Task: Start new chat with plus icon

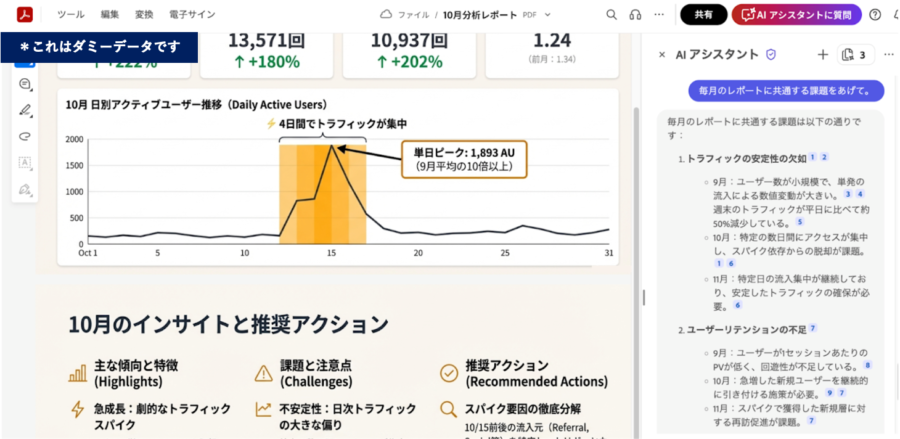Action: click(822, 54)
